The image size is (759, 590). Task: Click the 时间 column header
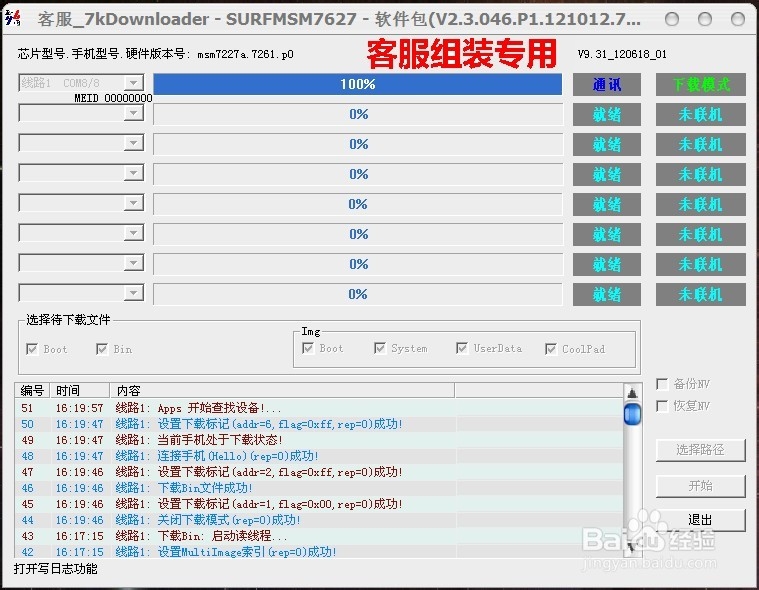pyautogui.click(x=80, y=390)
